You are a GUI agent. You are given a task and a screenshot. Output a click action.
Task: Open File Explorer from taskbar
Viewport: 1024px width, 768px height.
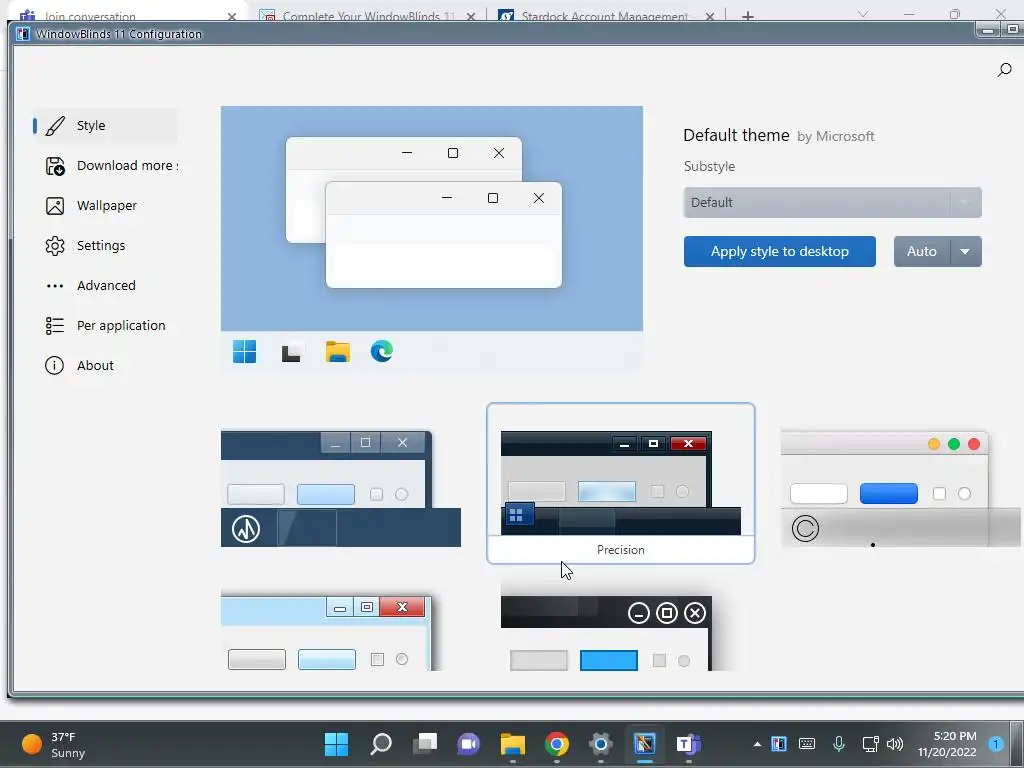(x=513, y=744)
